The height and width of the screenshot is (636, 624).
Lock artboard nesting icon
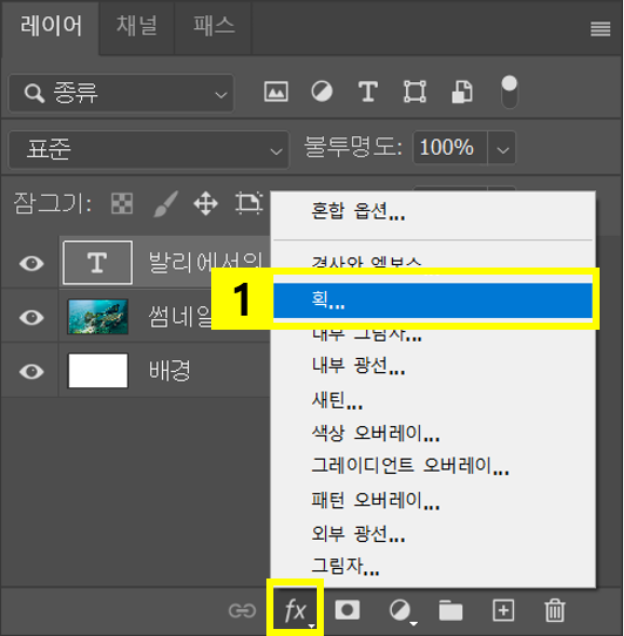point(248,202)
